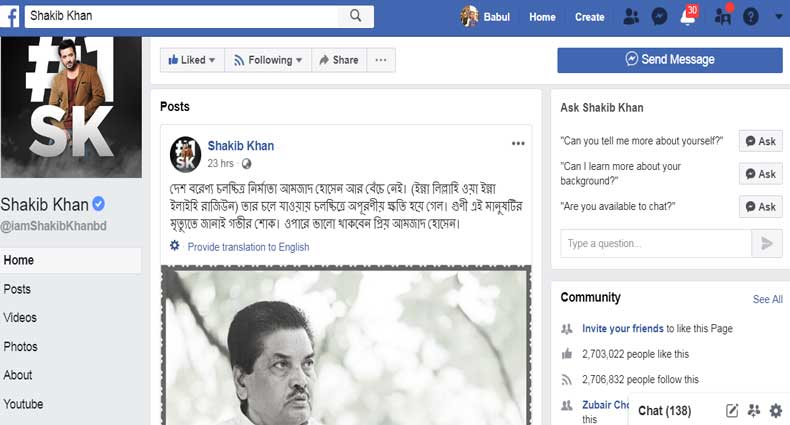Viewport: 790px width, 425px height.
Task: Open chat settings gear icon
Action: [775, 410]
